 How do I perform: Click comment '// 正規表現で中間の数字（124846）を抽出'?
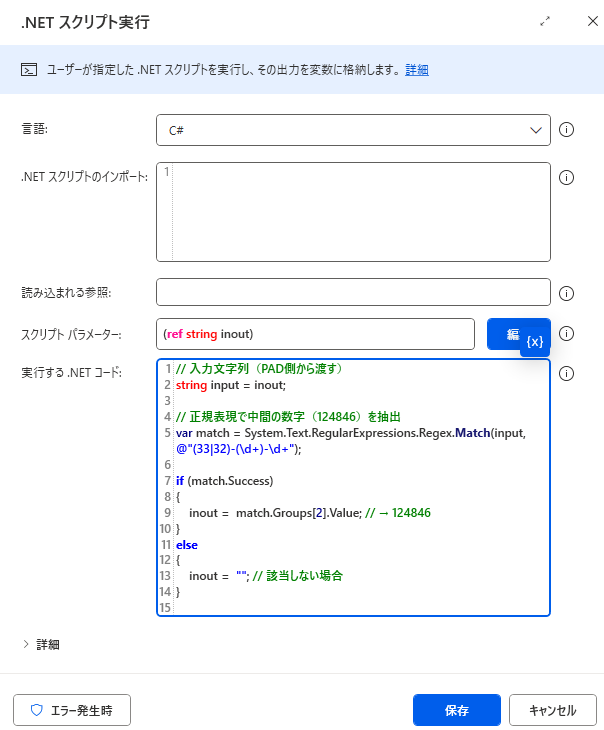288,417
